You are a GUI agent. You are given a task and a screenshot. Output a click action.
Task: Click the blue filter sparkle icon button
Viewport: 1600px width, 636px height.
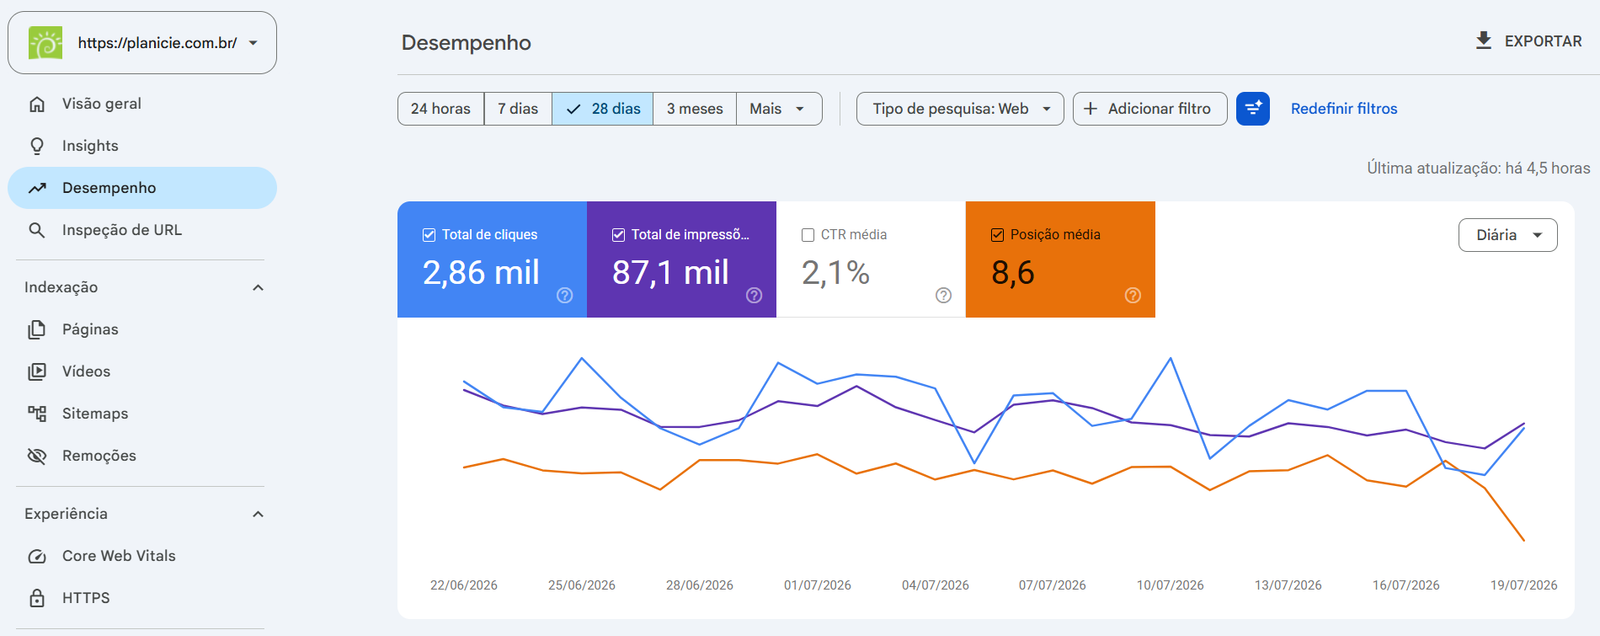click(x=1253, y=109)
